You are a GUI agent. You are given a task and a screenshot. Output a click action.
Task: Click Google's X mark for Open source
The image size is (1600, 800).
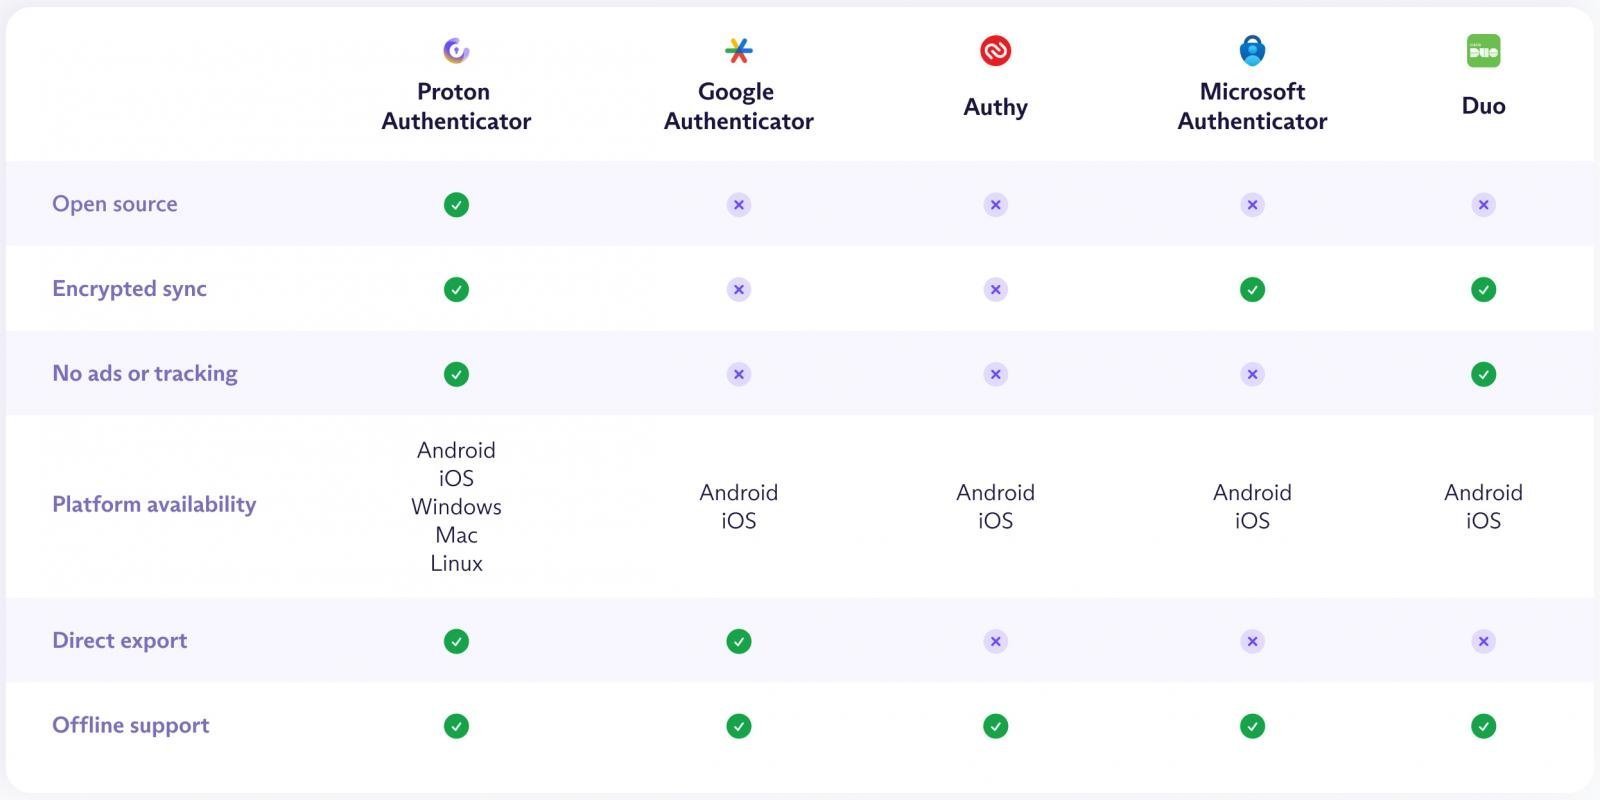click(x=738, y=205)
